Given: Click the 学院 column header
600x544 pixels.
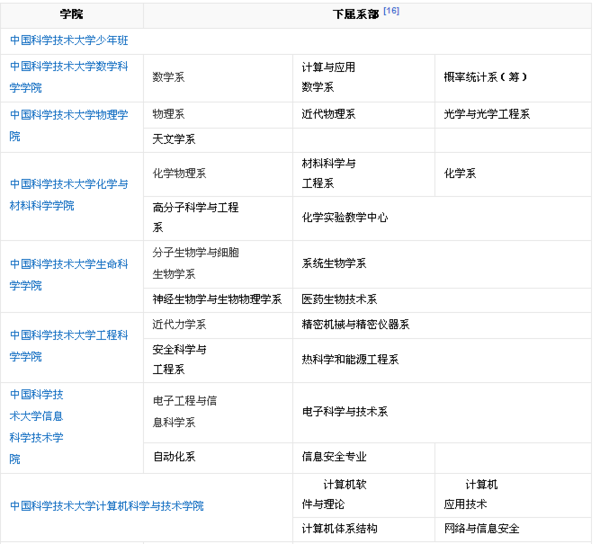Looking at the screenshot, I should click(x=72, y=15).
